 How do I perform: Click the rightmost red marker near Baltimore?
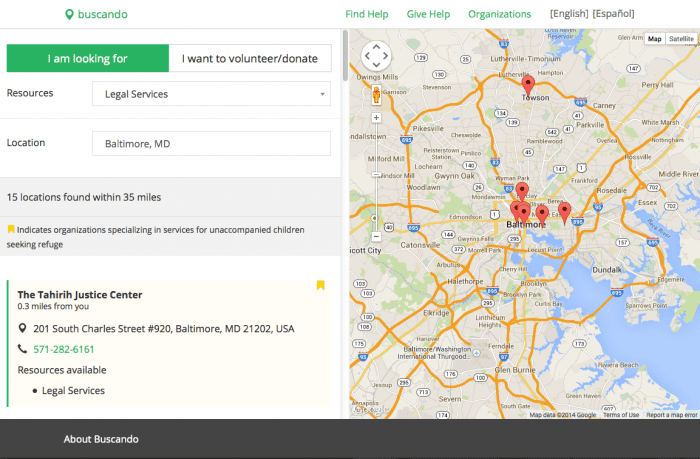click(564, 211)
